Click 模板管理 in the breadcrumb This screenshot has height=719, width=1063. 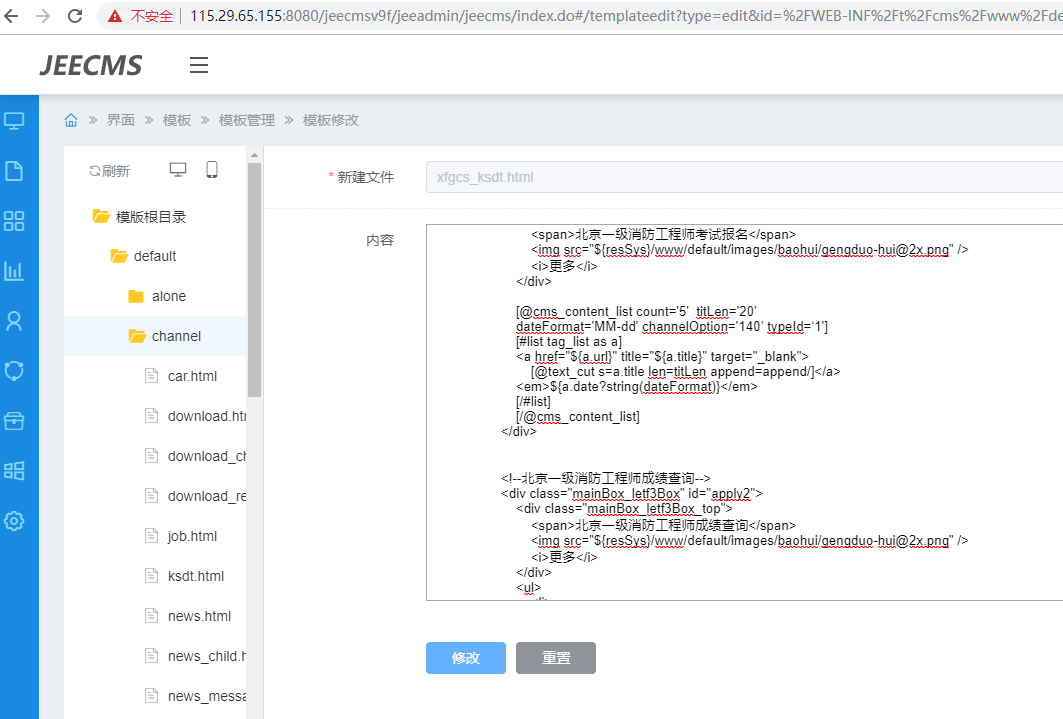(247, 121)
